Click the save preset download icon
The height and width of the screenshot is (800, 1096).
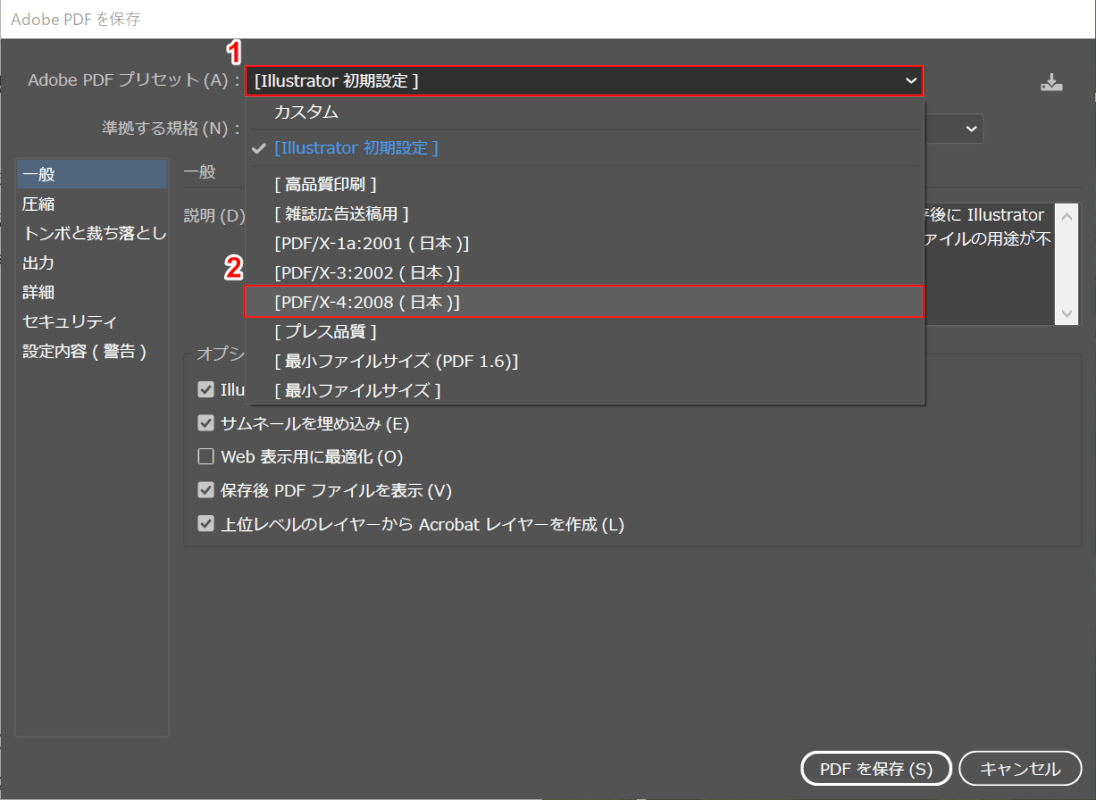coord(1051,82)
